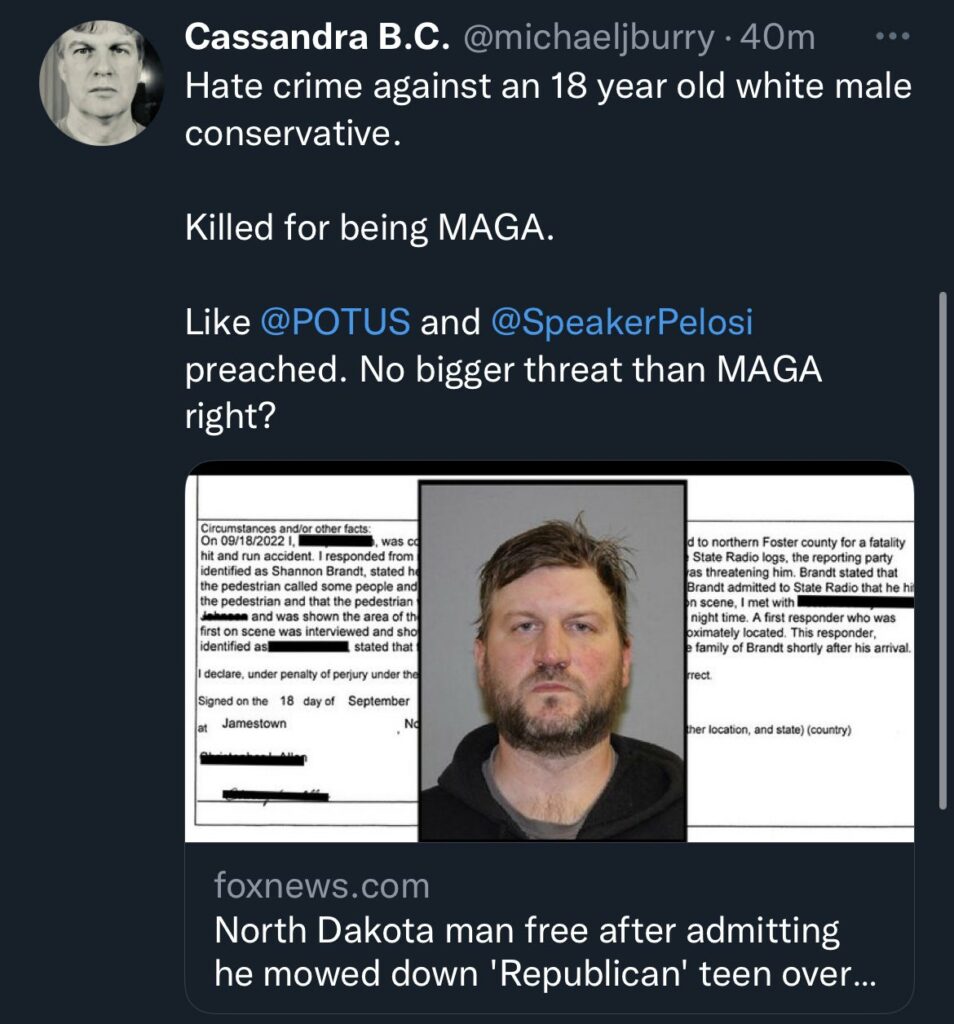
Task: Click the mugshot photo in the link preview
Action: (552, 660)
